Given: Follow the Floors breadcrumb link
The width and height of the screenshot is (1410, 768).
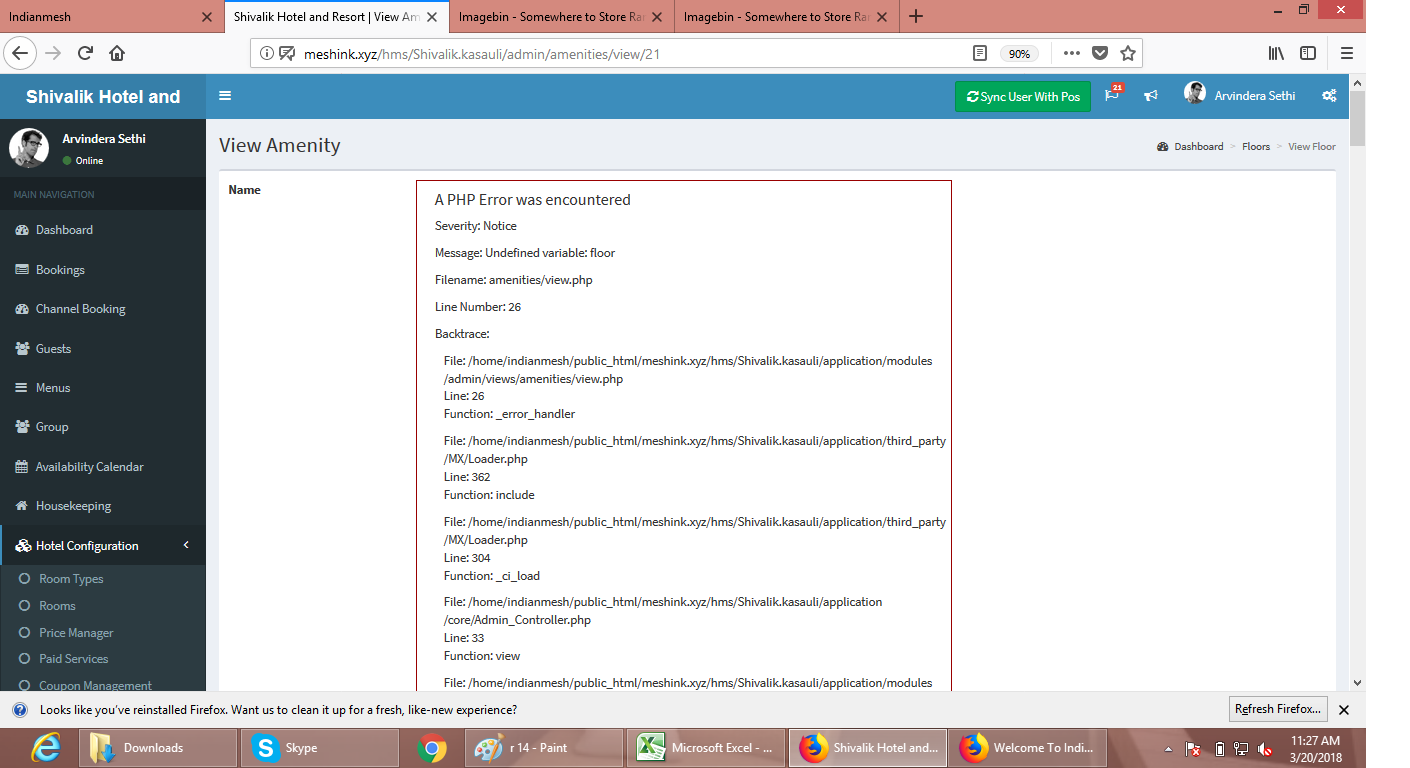Looking at the screenshot, I should pyautogui.click(x=1256, y=147).
